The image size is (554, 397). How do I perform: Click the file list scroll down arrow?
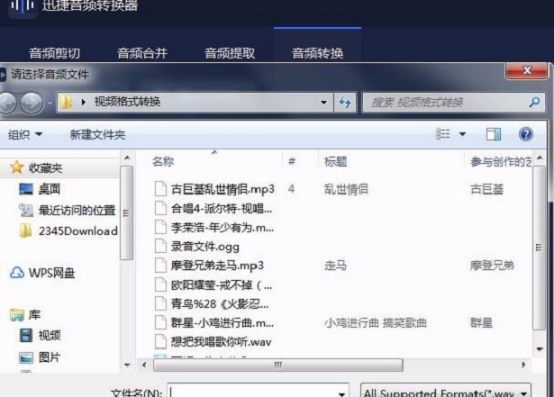click(x=539, y=349)
